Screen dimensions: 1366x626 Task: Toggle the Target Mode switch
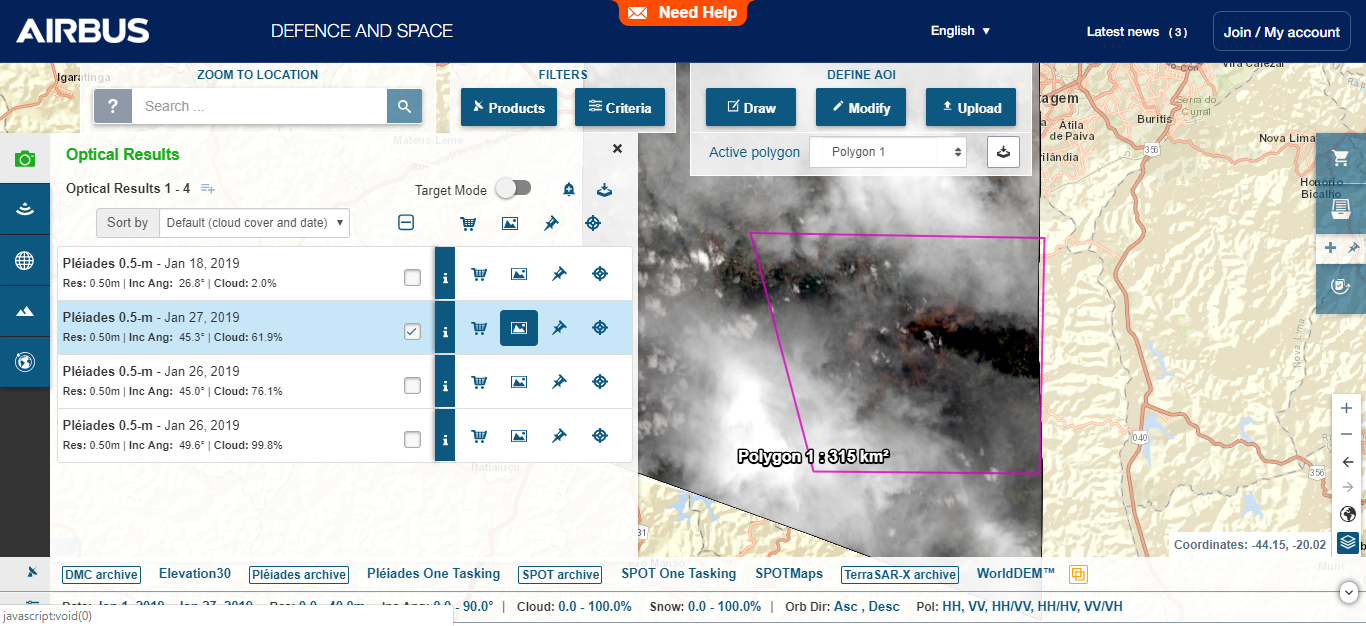pos(513,188)
